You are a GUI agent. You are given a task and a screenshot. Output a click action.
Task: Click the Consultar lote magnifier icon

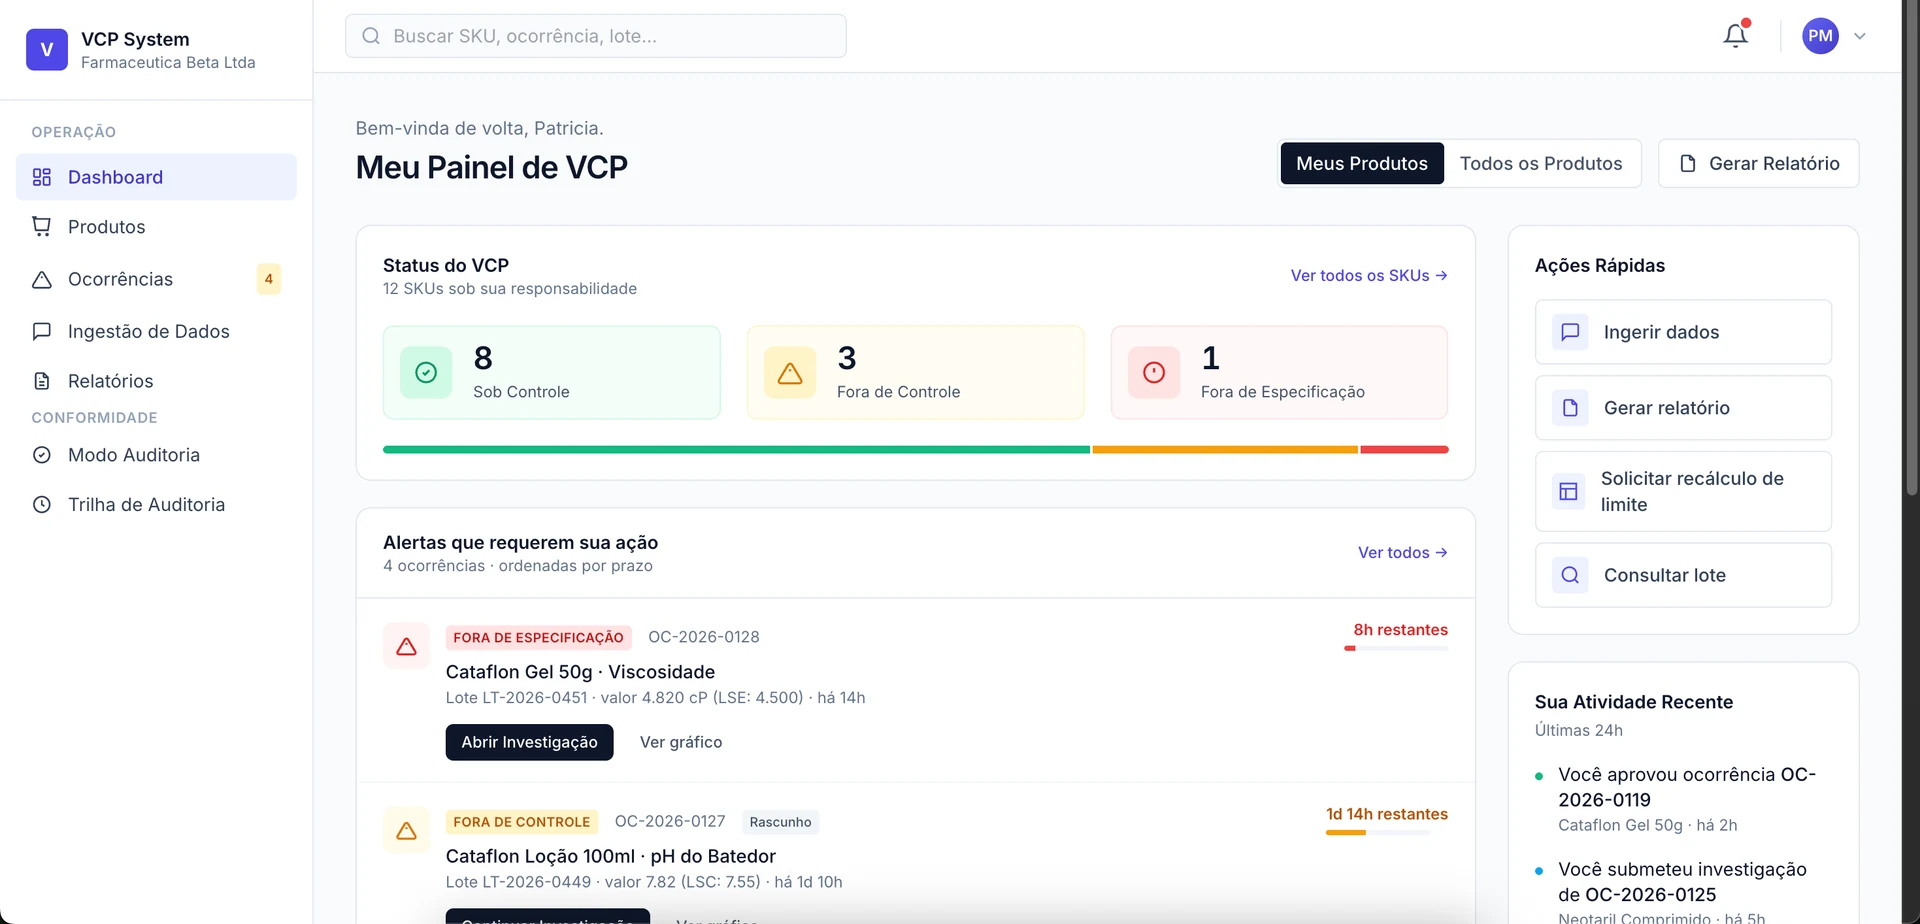[1570, 575]
